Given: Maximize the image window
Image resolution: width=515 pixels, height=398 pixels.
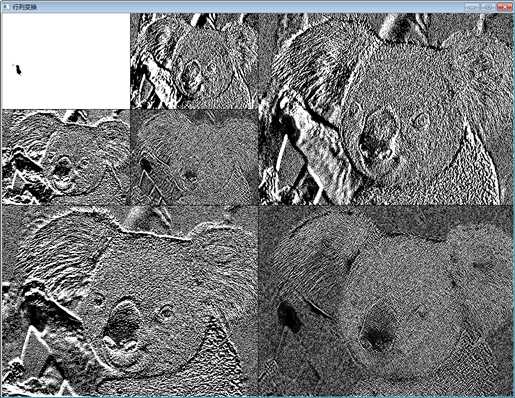Looking at the screenshot, I should (x=488, y=7).
